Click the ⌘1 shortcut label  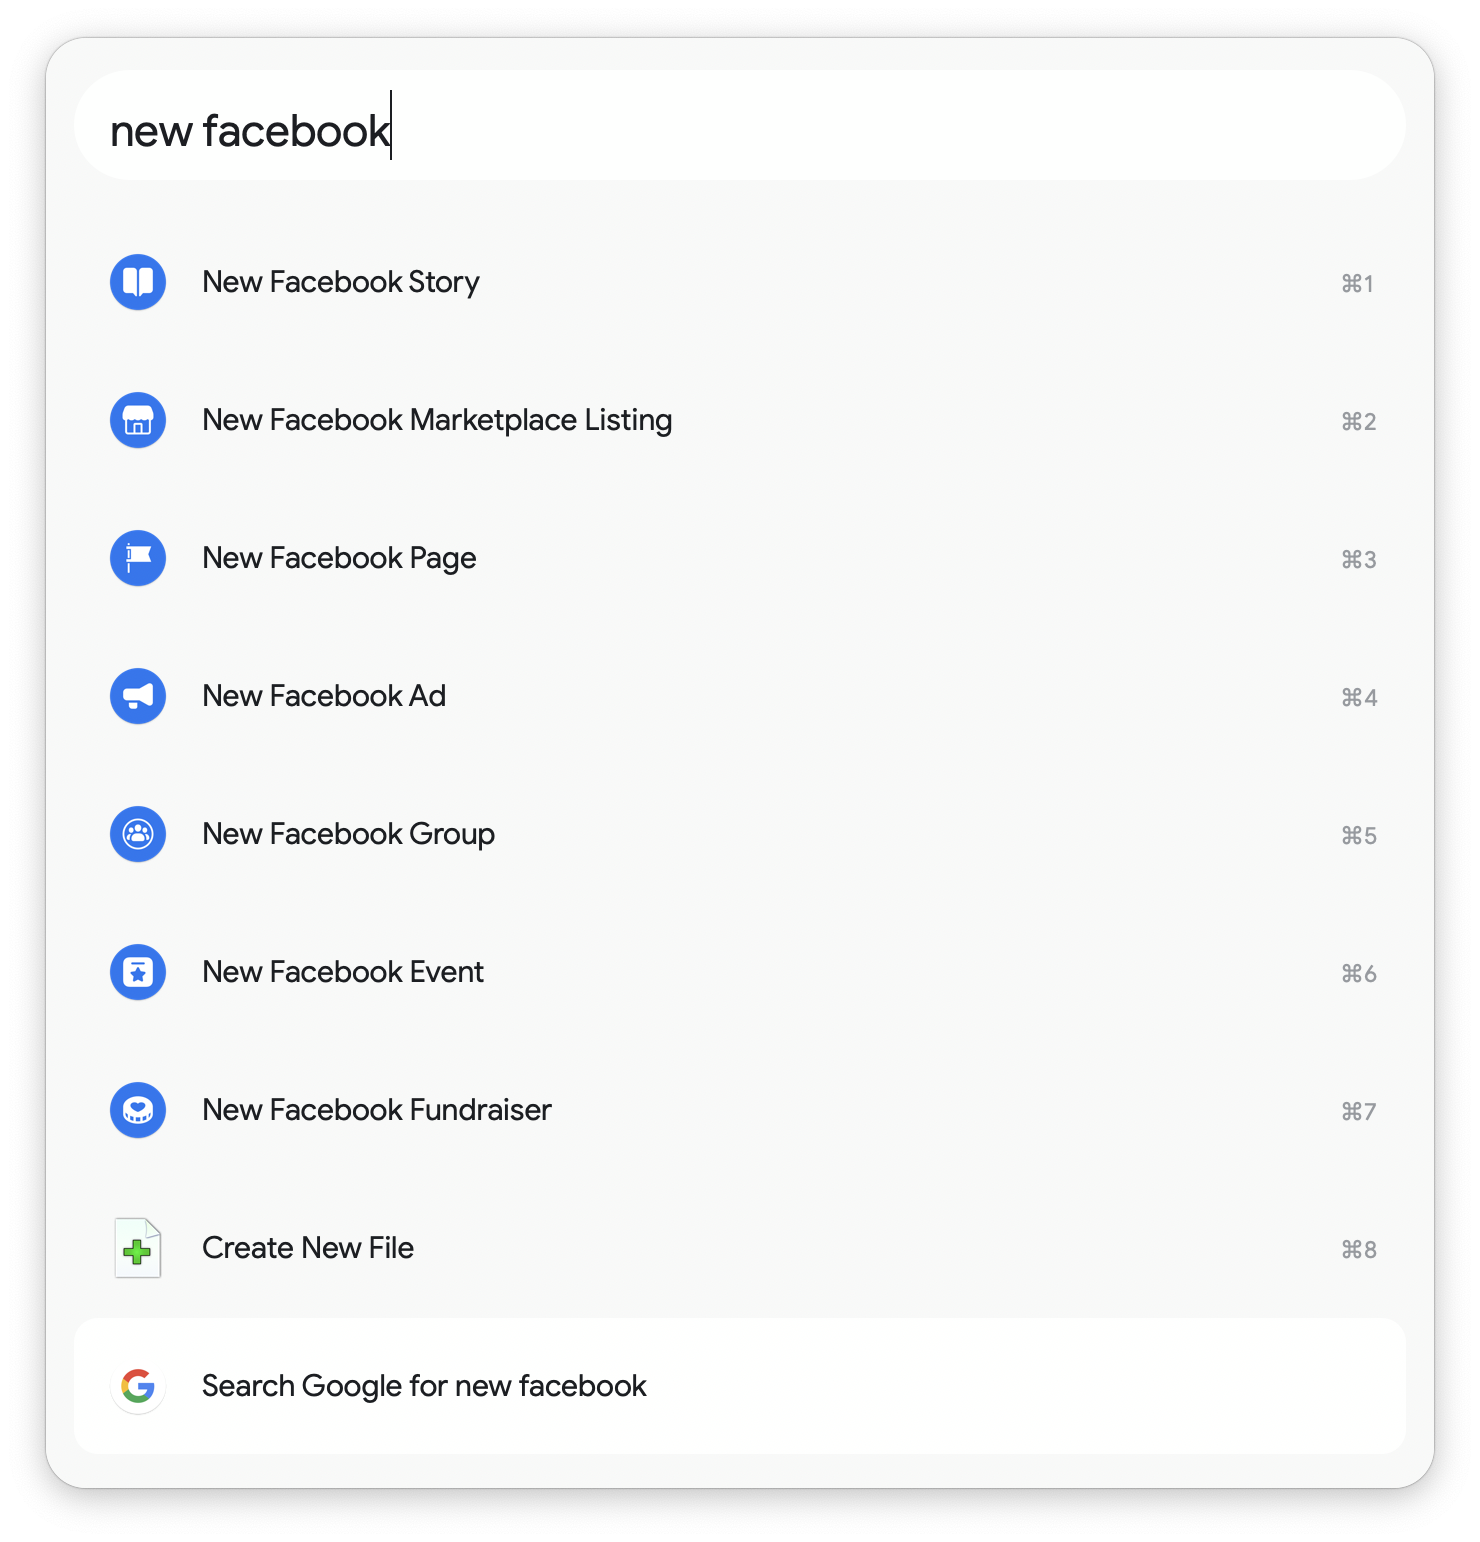(x=1357, y=284)
